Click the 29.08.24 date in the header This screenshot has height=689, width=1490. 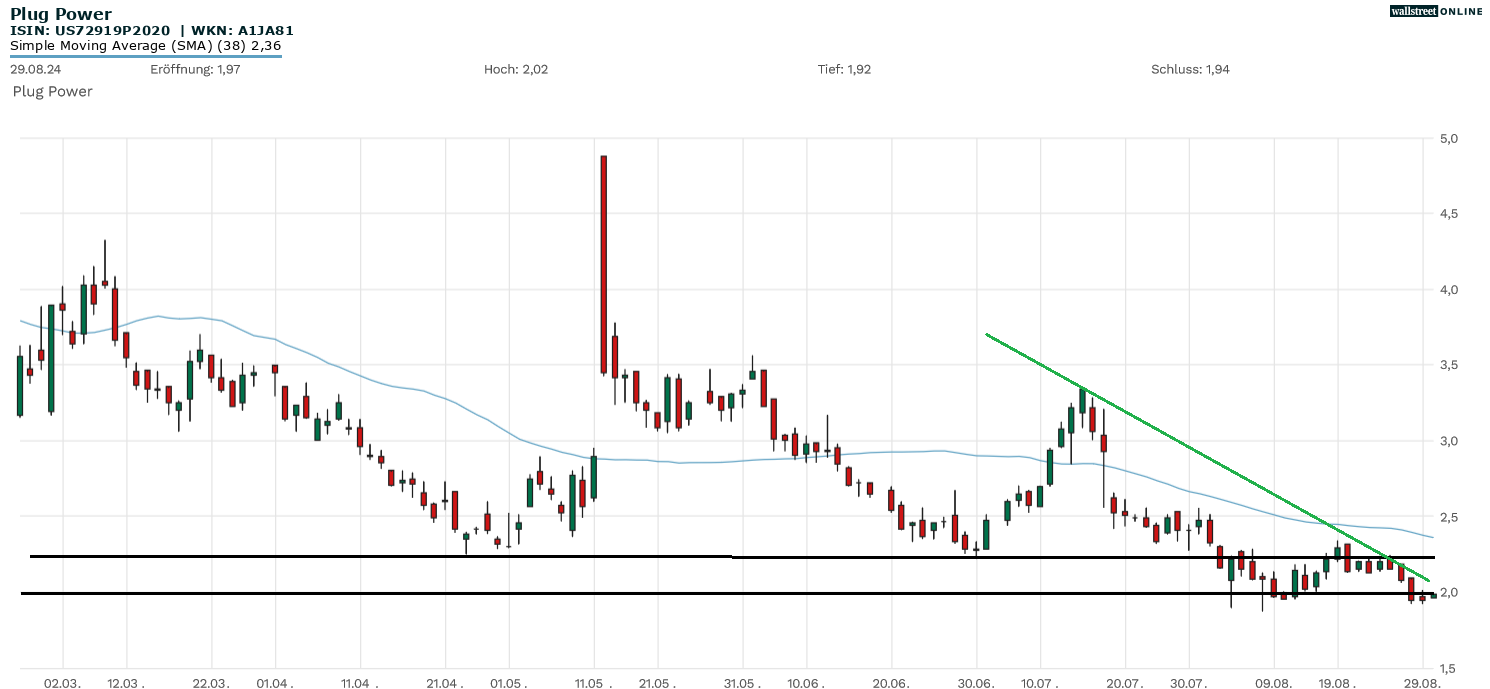click(37, 69)
